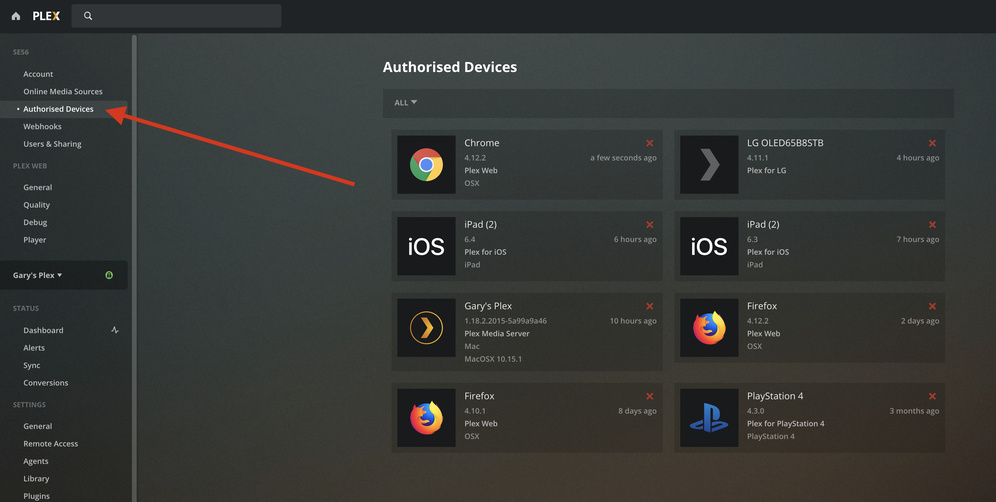996x502 pixels.
Task: Remove the Gary's Plex server device
Action: [x=650, y=306]
